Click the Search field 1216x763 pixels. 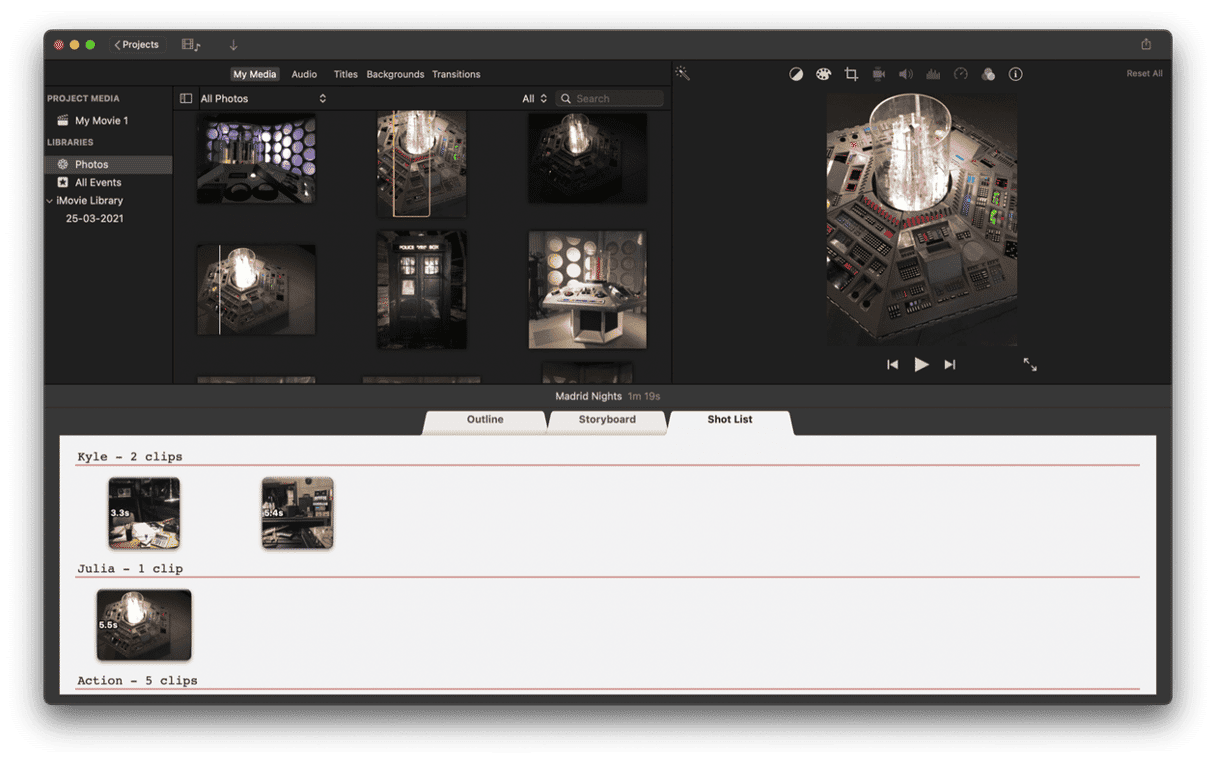point(610,99)
